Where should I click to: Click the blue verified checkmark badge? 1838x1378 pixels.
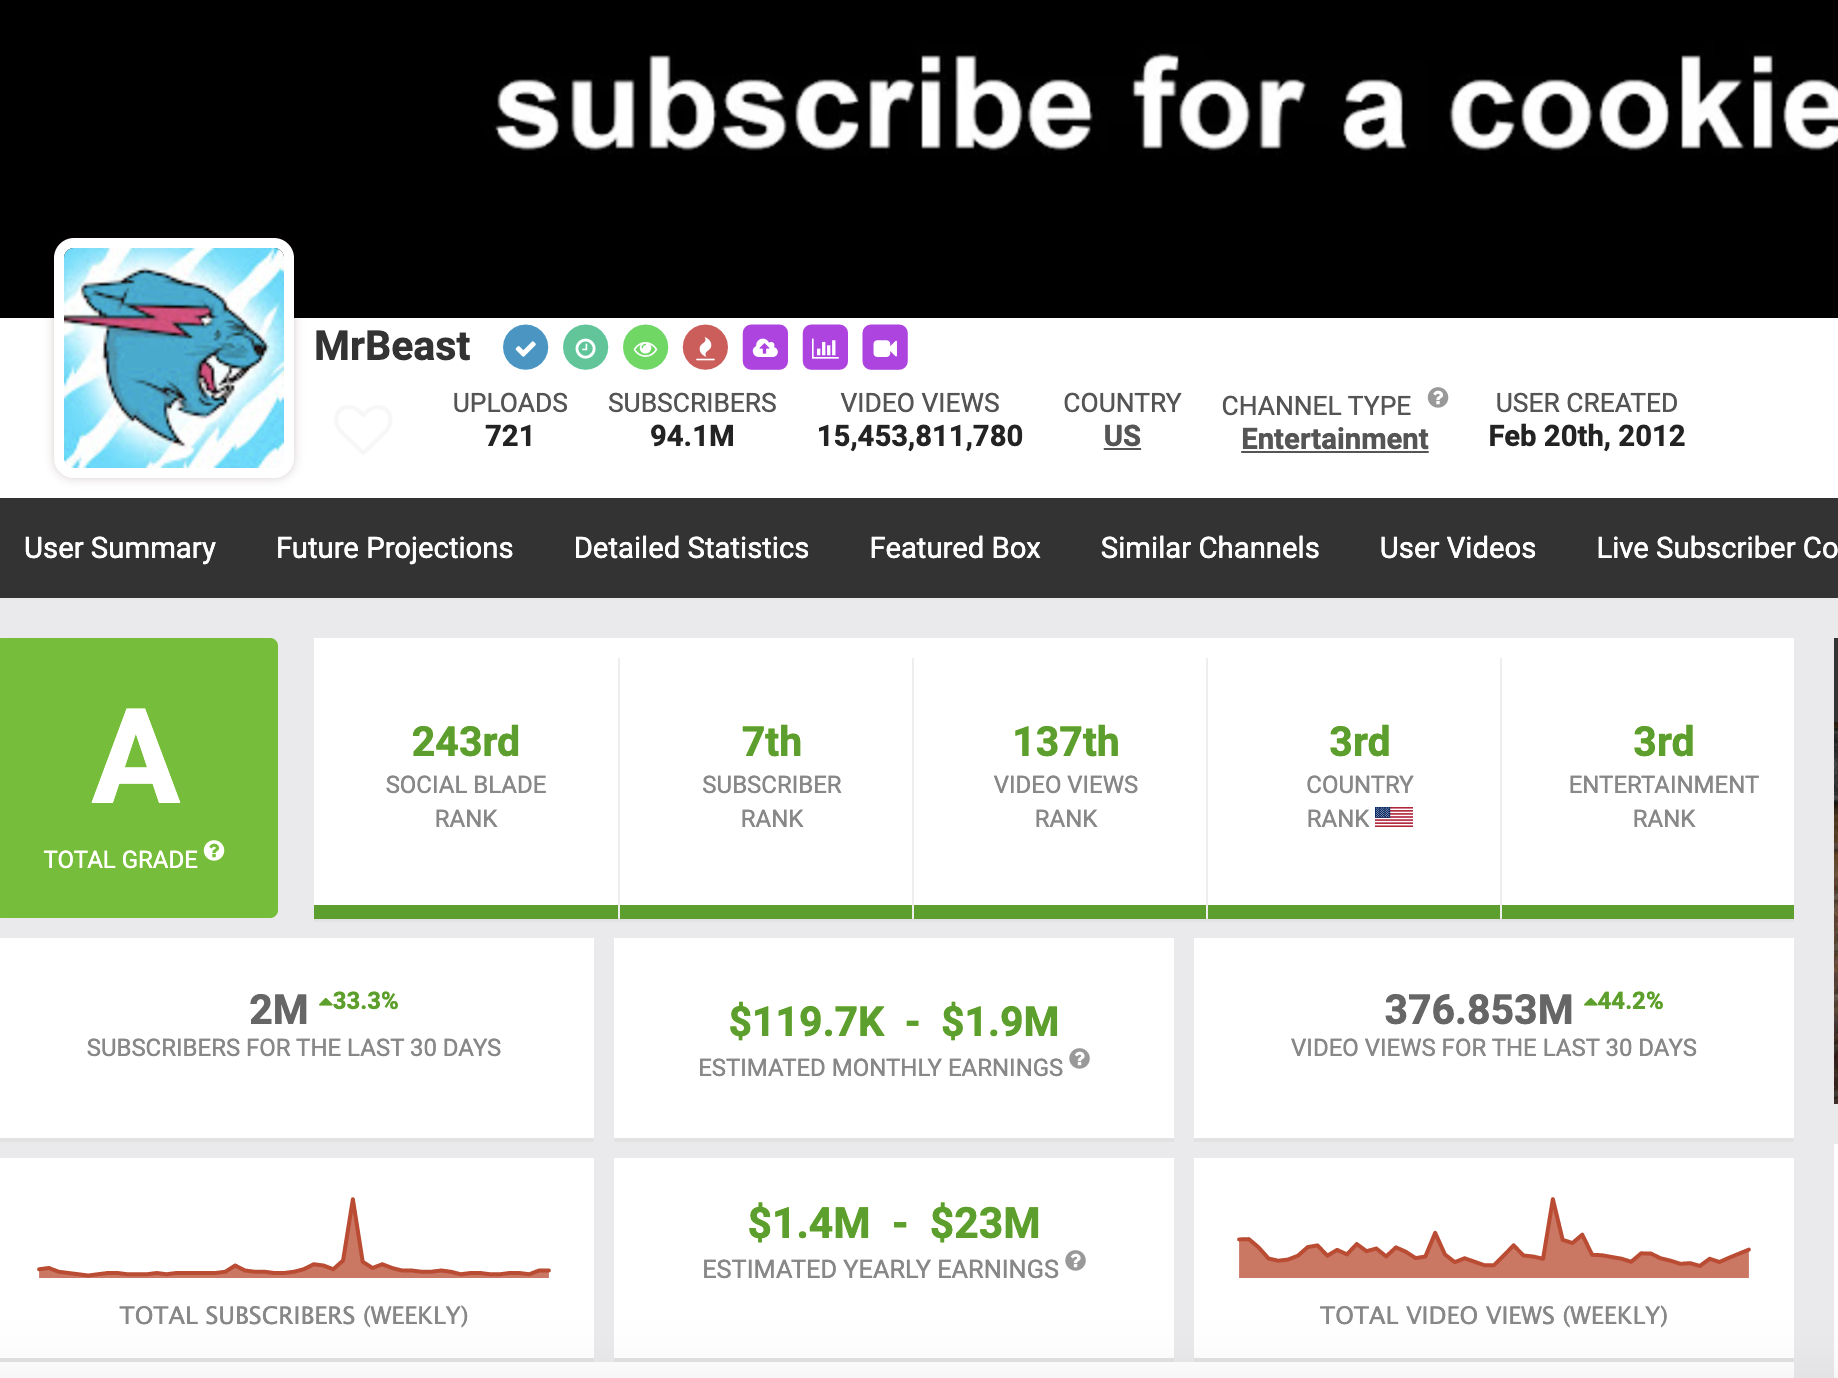point(525,348)
